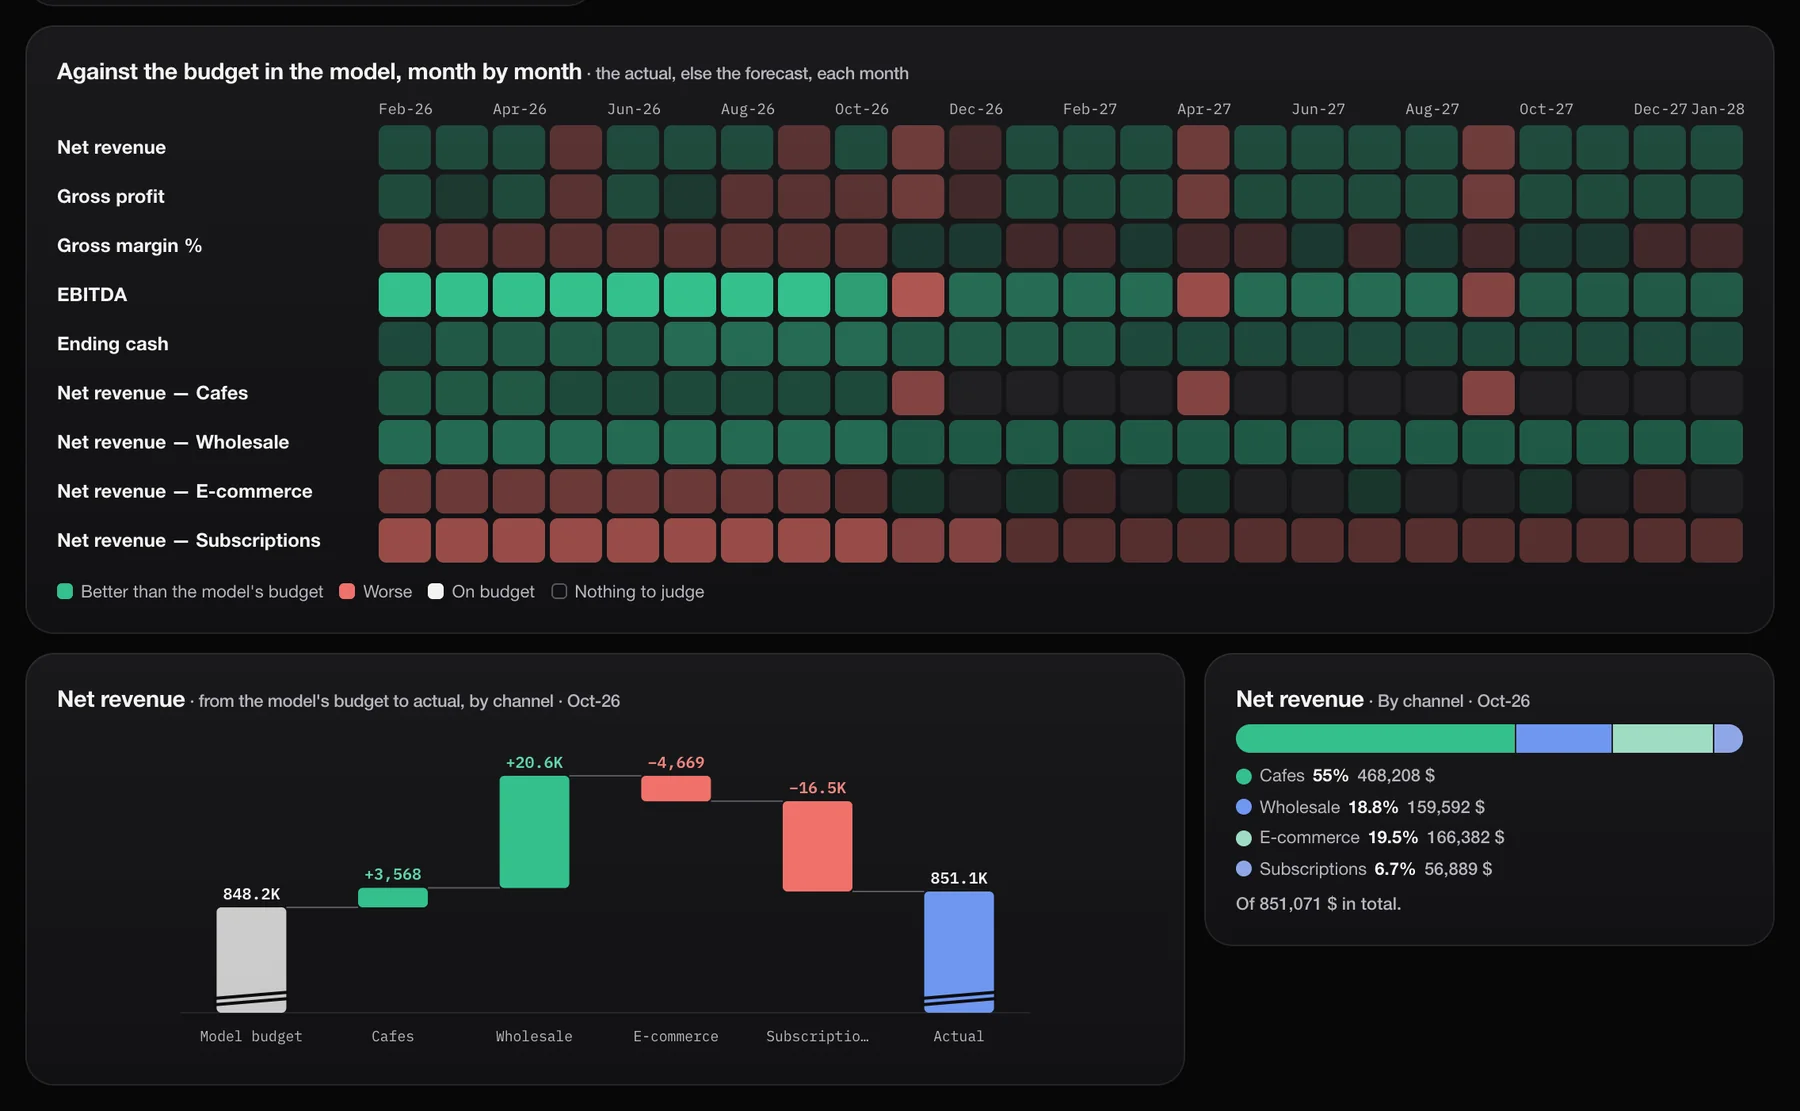Click the 'Of 851,071 $ in total.' line

tap(1318, 904)
